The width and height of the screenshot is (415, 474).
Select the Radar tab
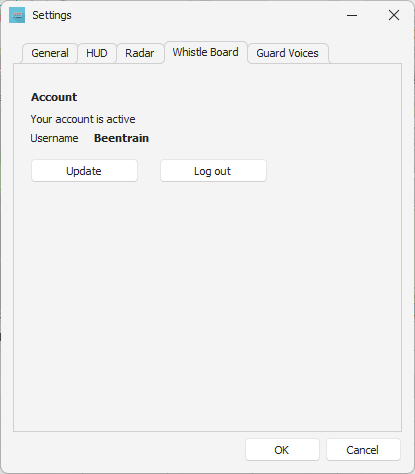click(140, 53)
